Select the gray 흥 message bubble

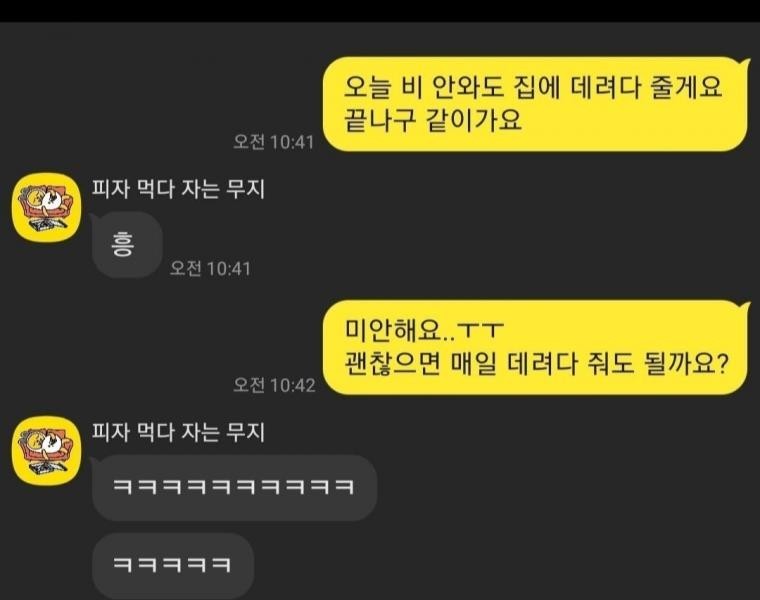tap(127, 245)
